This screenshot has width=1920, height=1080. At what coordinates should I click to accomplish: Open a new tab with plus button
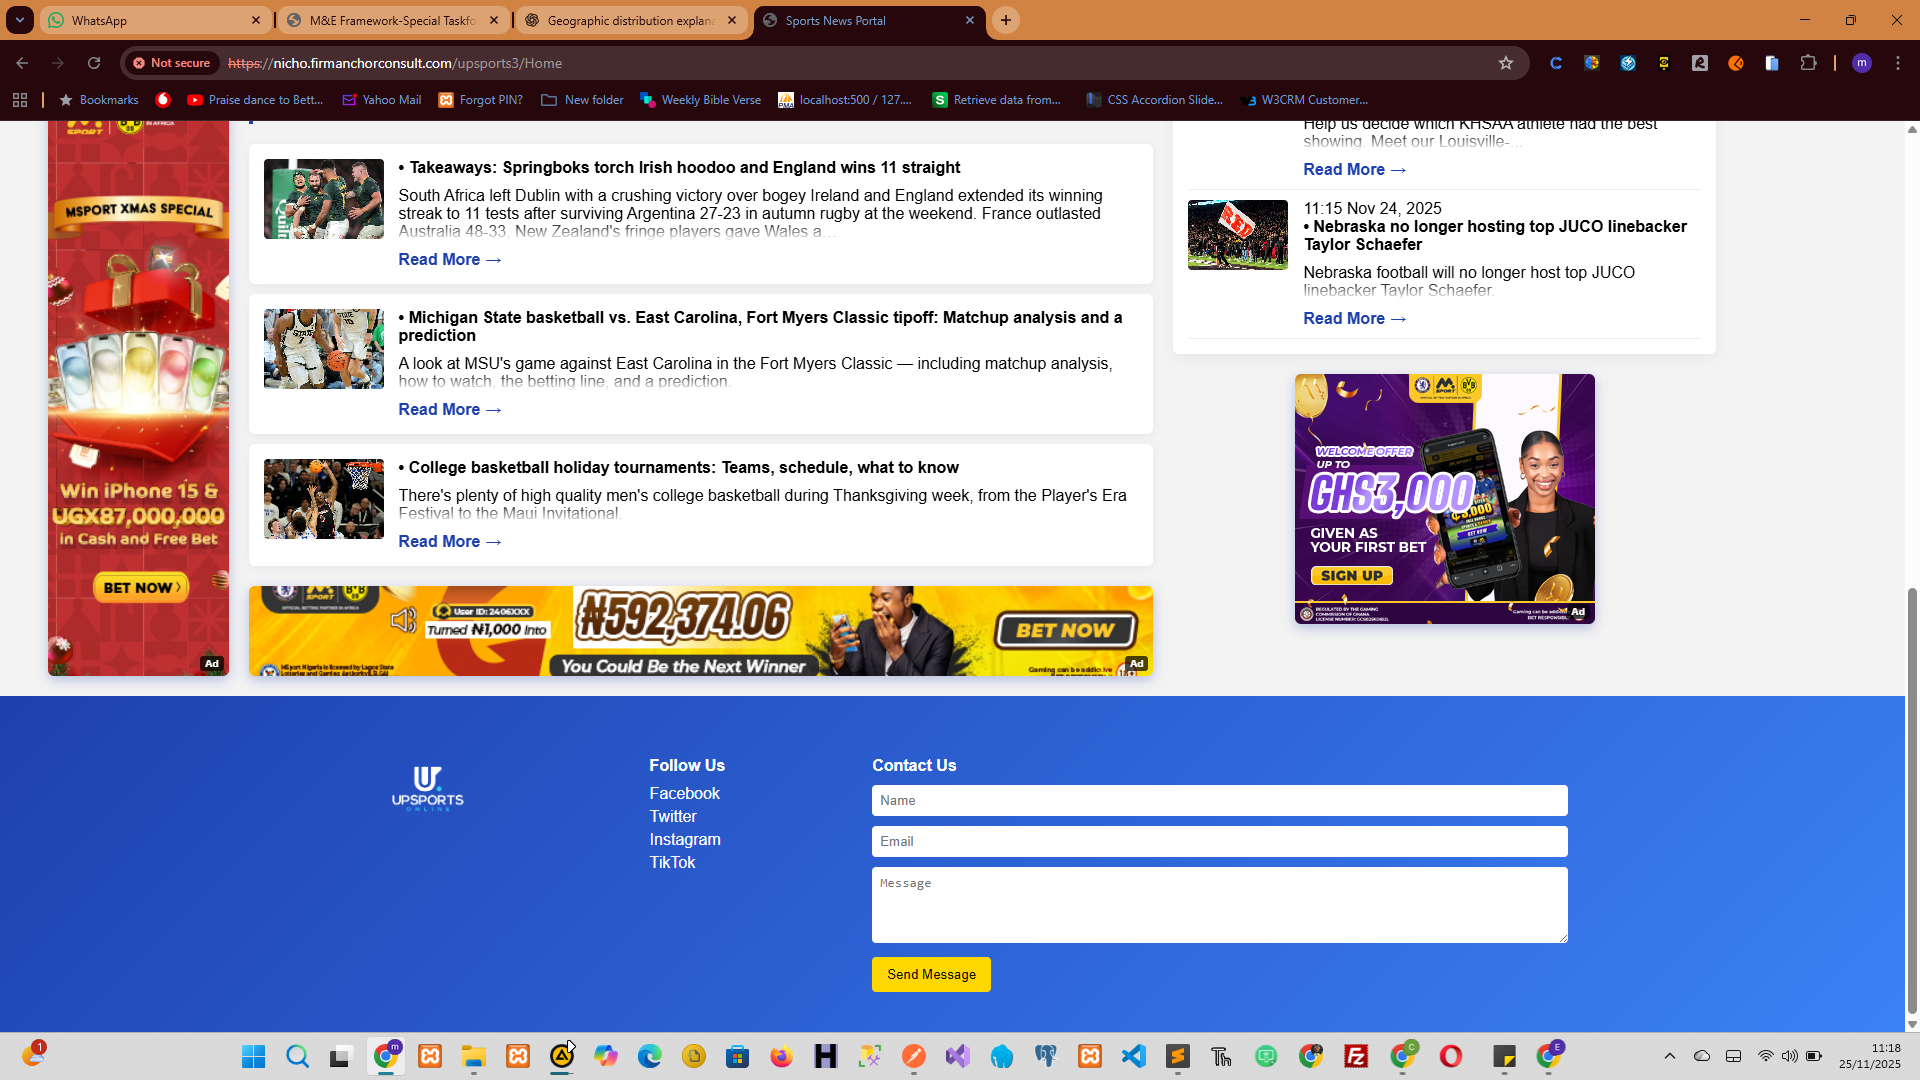click(1006, 20)
